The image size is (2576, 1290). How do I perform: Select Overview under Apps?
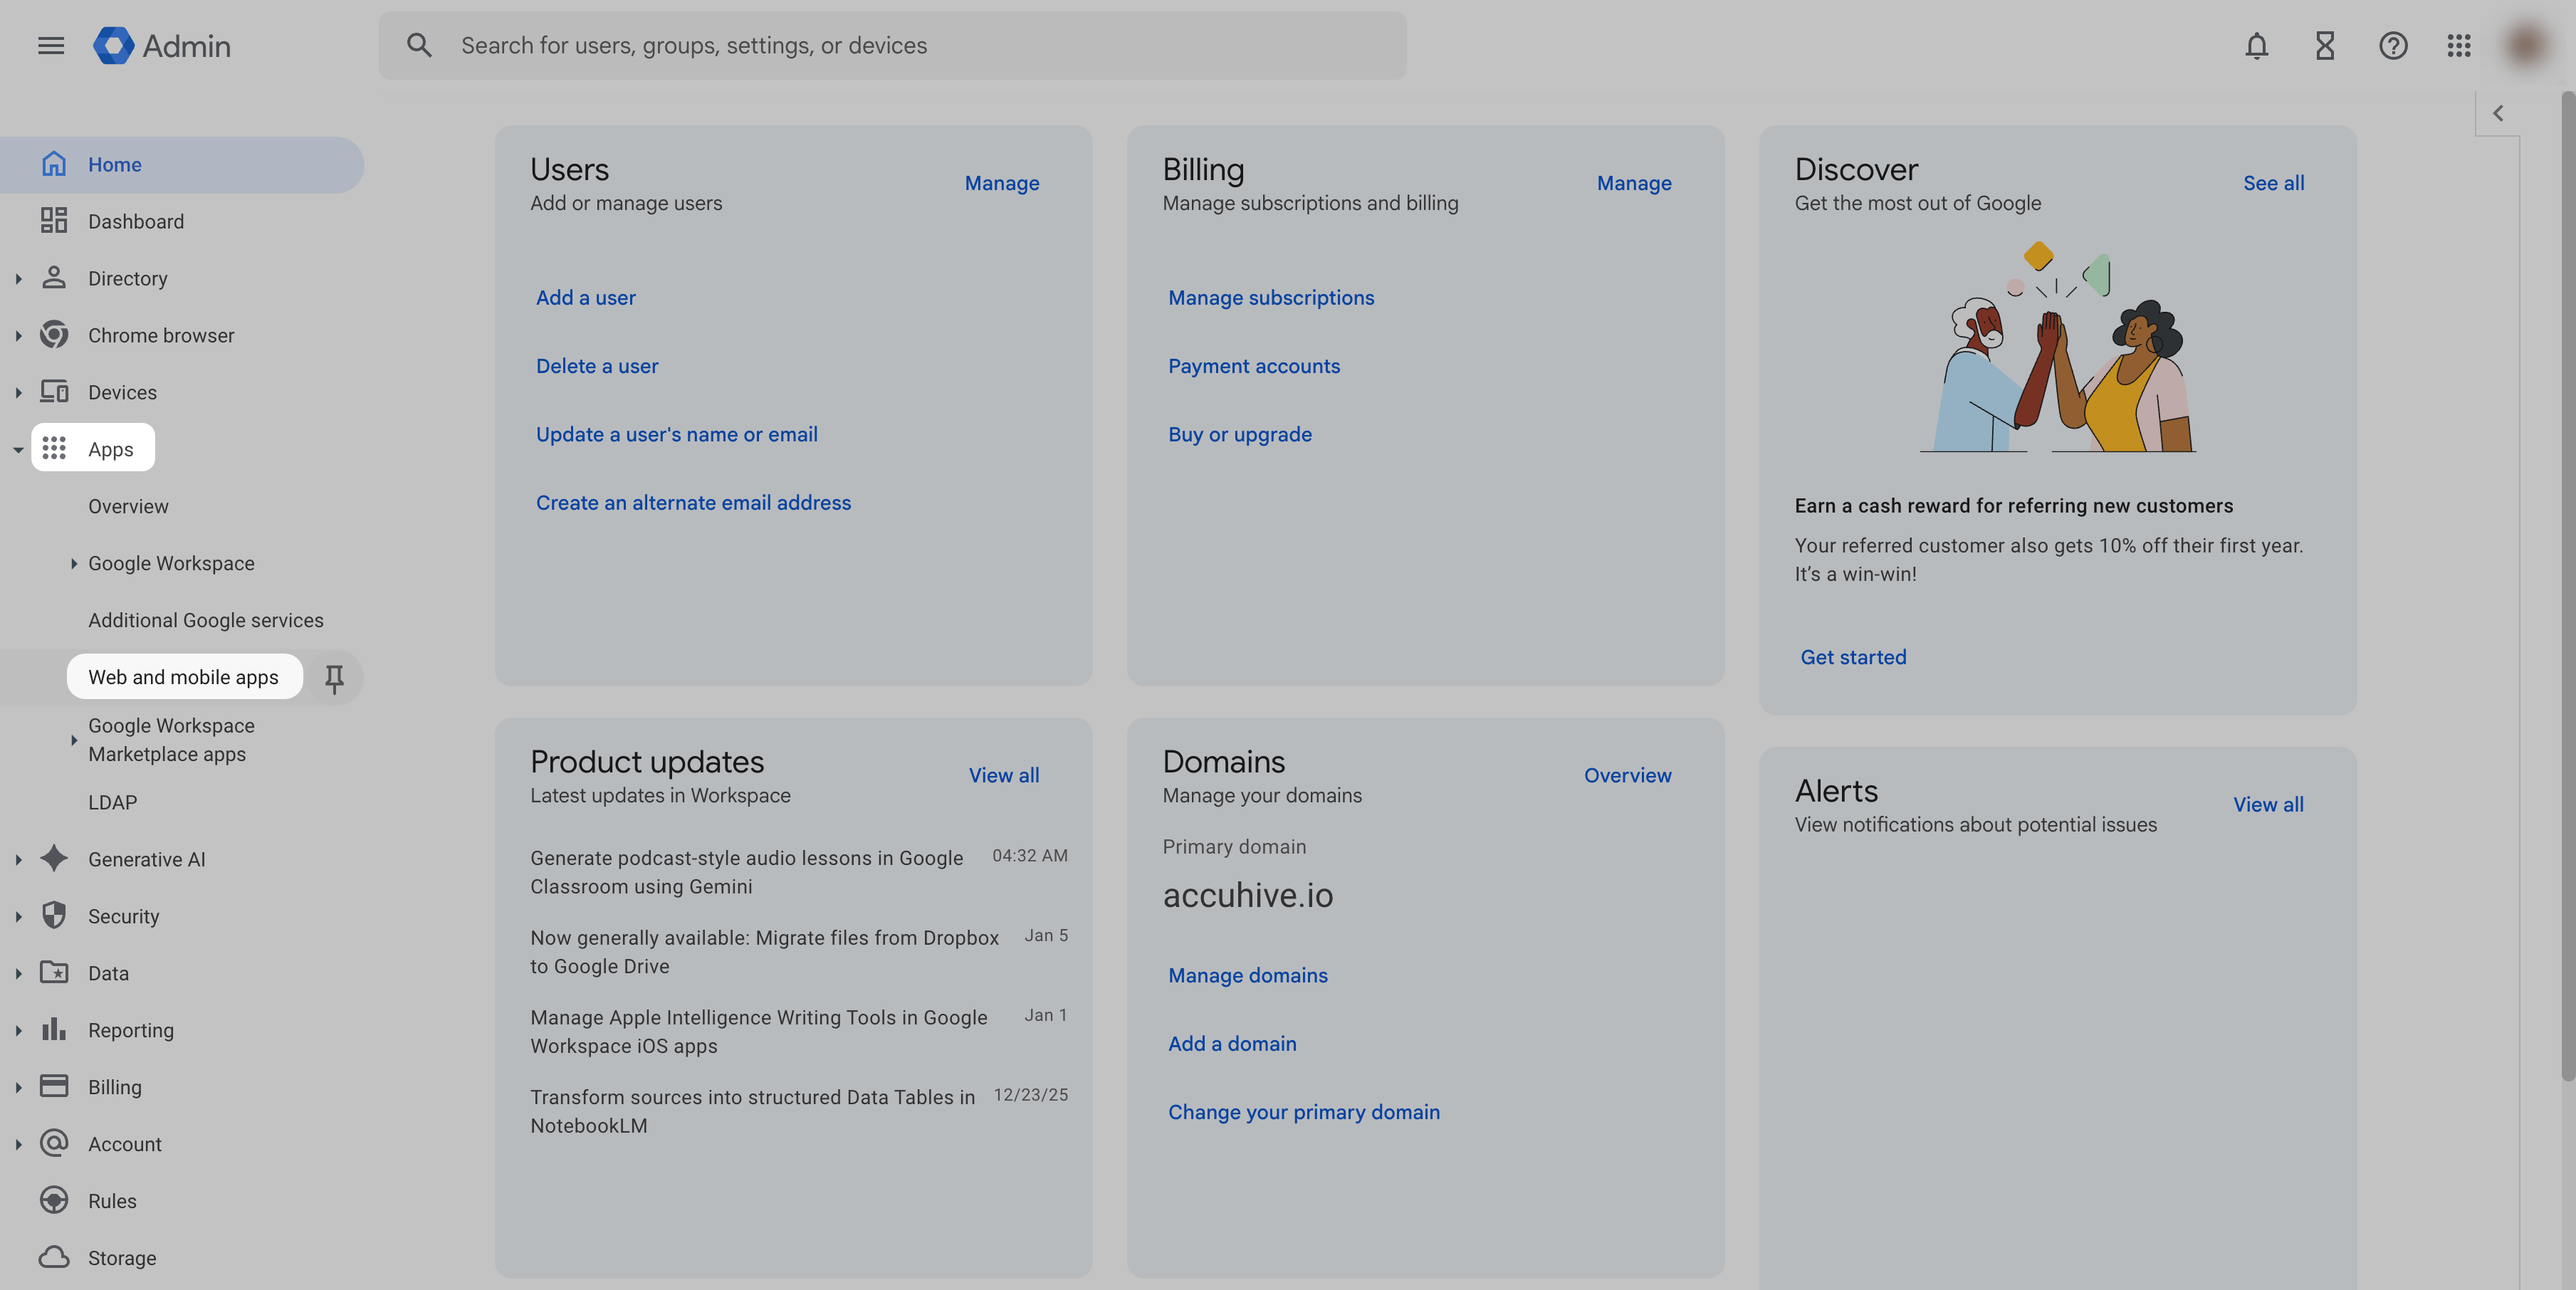(x=128, y=506)
